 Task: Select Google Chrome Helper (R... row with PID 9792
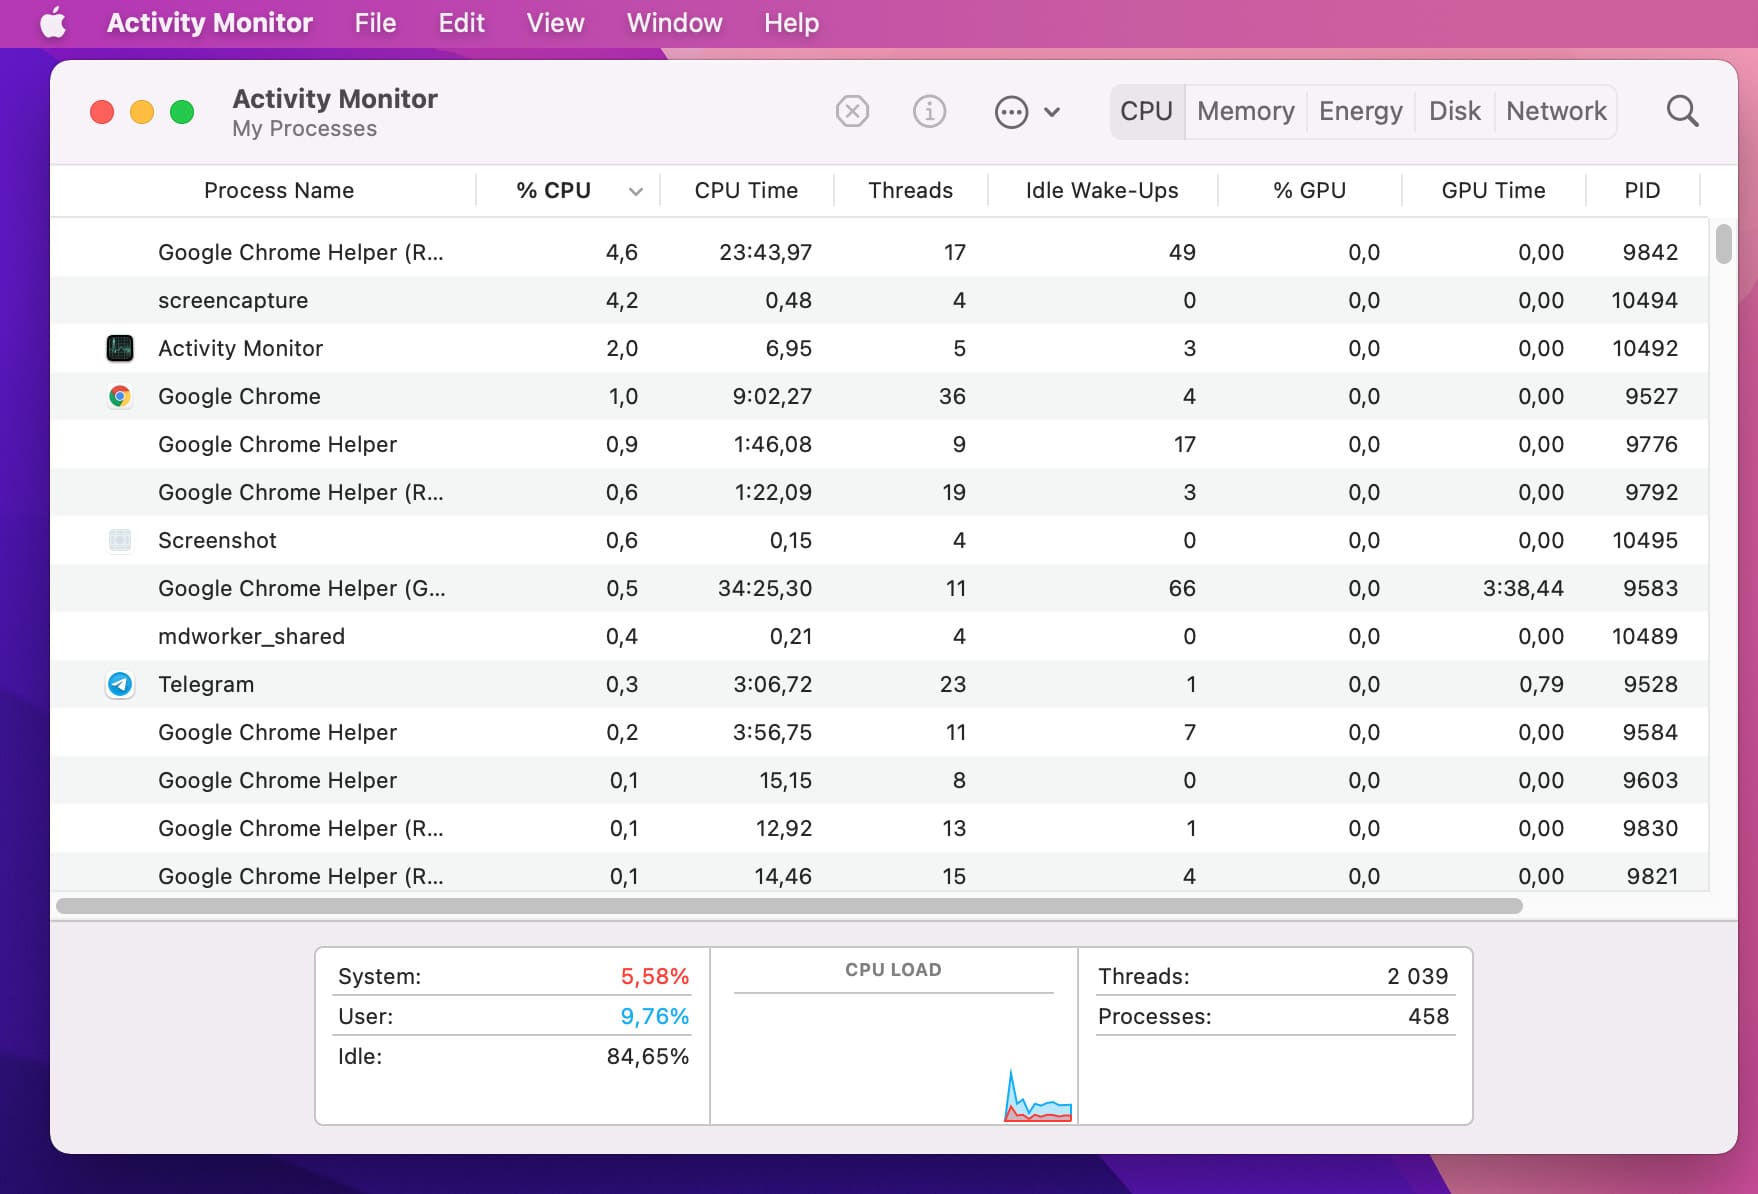880,492
